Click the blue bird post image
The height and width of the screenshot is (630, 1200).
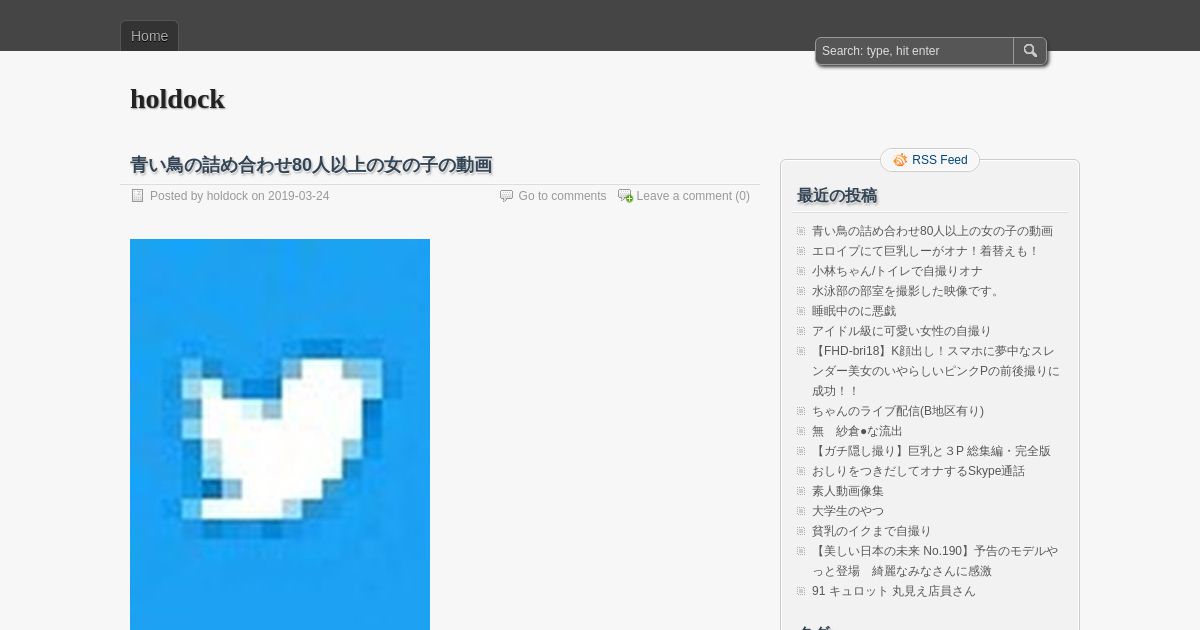tap(280, 434)
